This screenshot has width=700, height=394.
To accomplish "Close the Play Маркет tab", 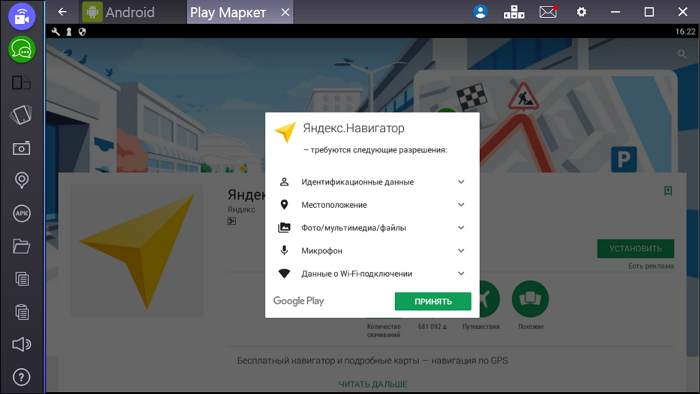I will [285, 12].
